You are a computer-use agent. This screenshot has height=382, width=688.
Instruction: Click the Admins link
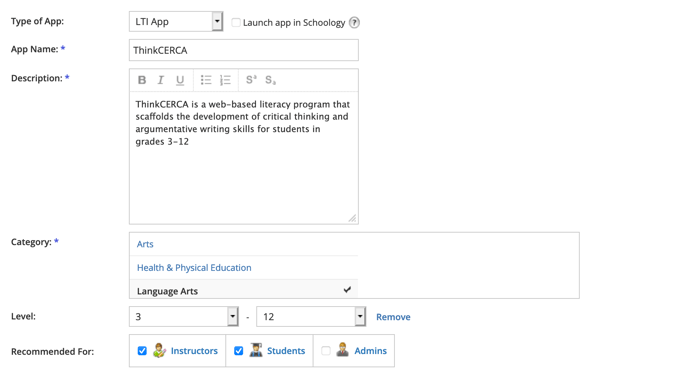[370, 350]
